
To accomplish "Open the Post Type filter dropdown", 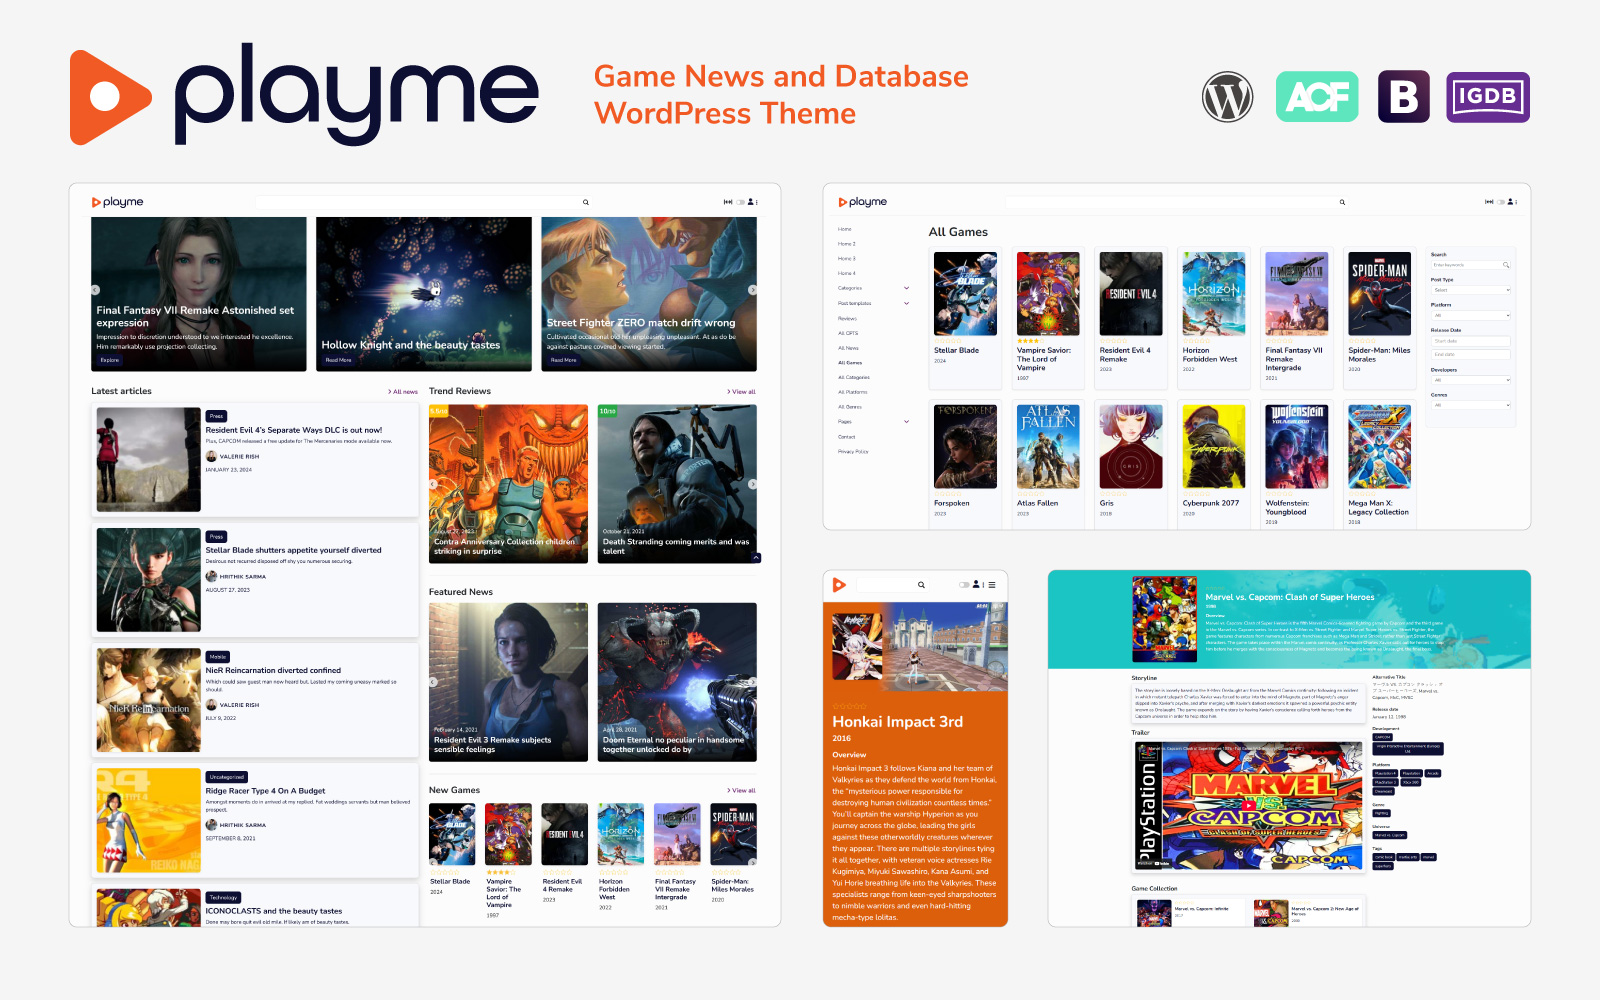I will 1470,290.
